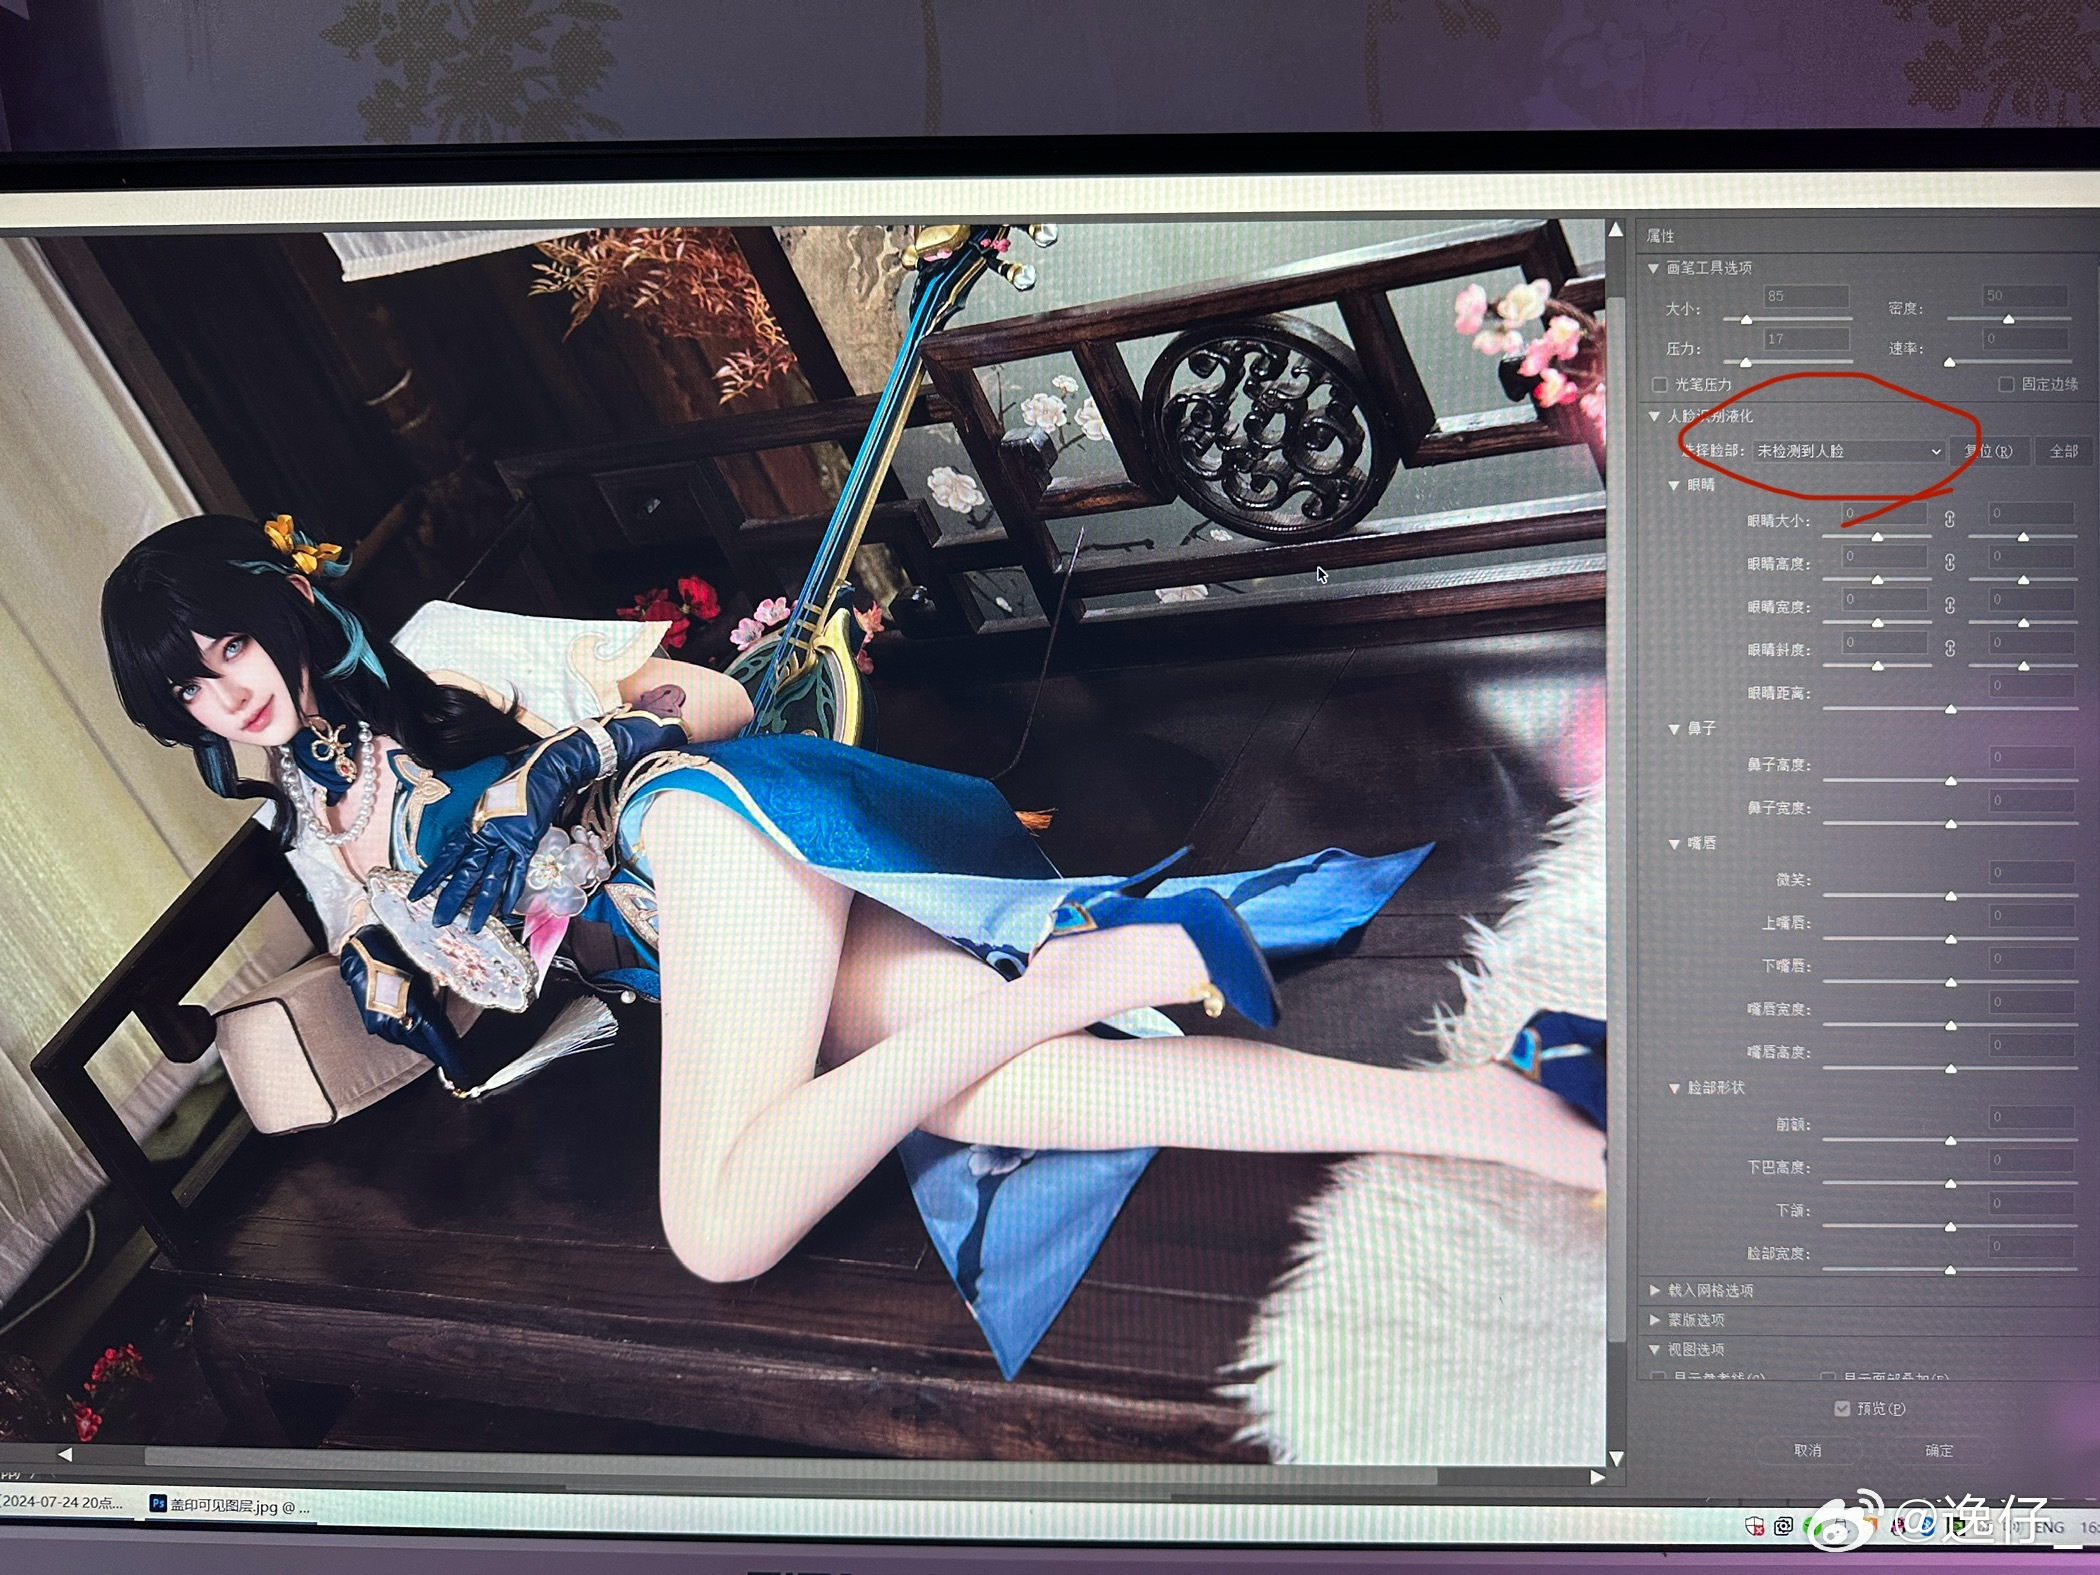The width and height of the screenshot is (2100, 1575).
Task: Click the preview vertical scroll up arrow
Action: (1615, 231)
